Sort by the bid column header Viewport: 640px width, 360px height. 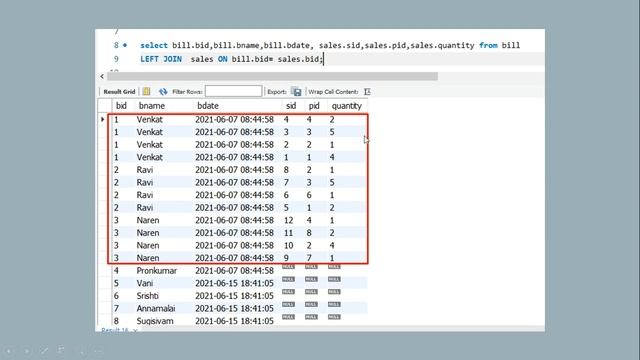pos(121,106)
